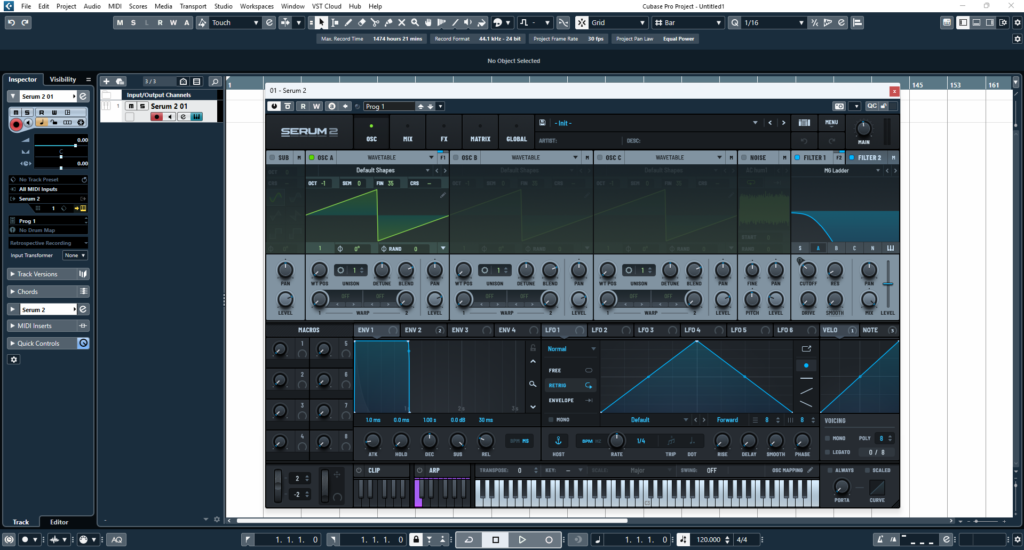
Task: Click the LFO RETRIG mode button
Action: coord(570,385)
